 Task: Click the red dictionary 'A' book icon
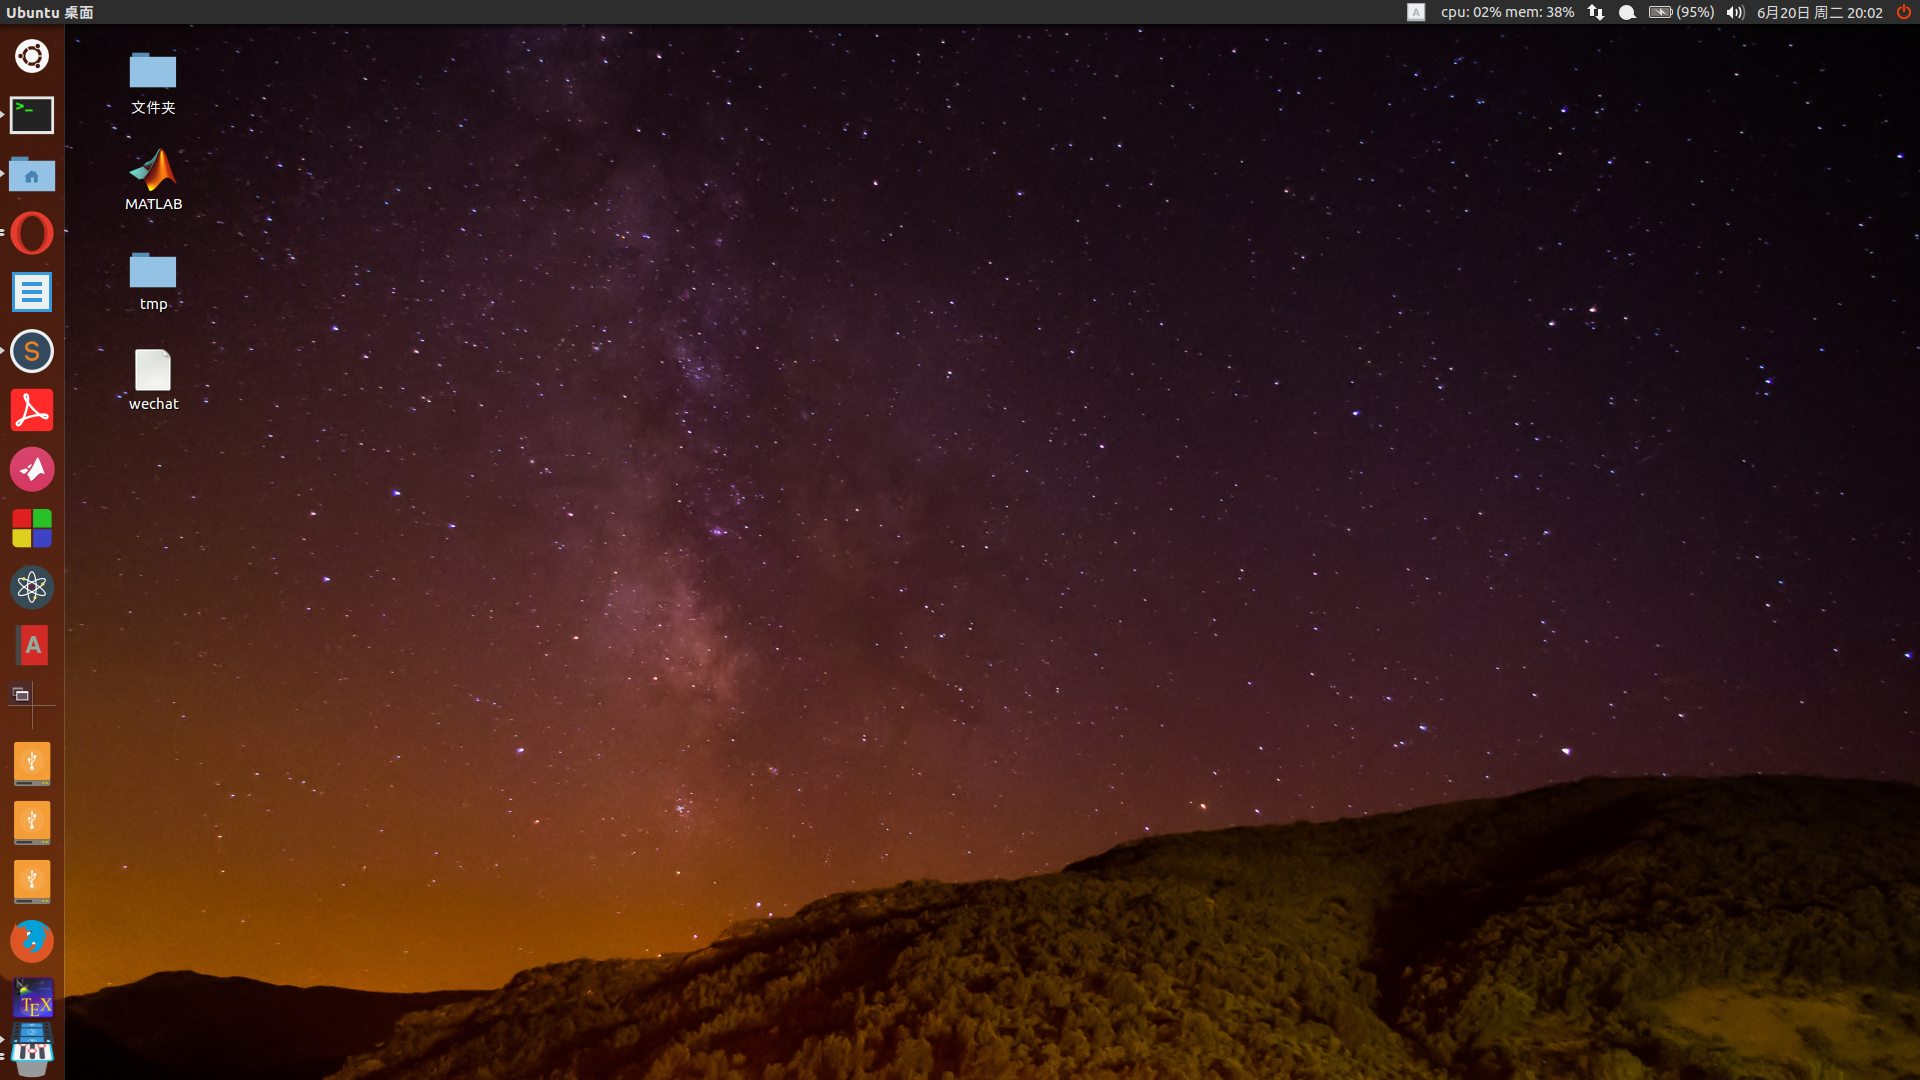[32, 646]
